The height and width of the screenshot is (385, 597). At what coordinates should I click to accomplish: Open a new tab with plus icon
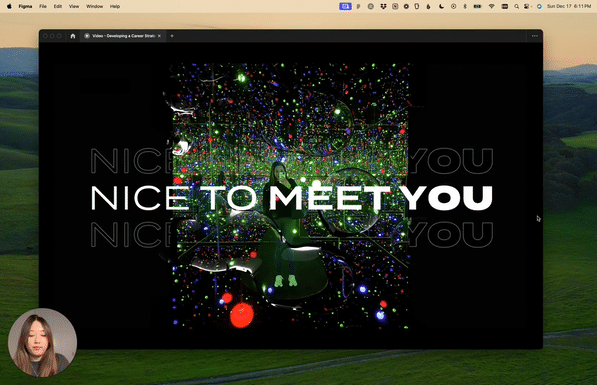(x=172, y=36)
